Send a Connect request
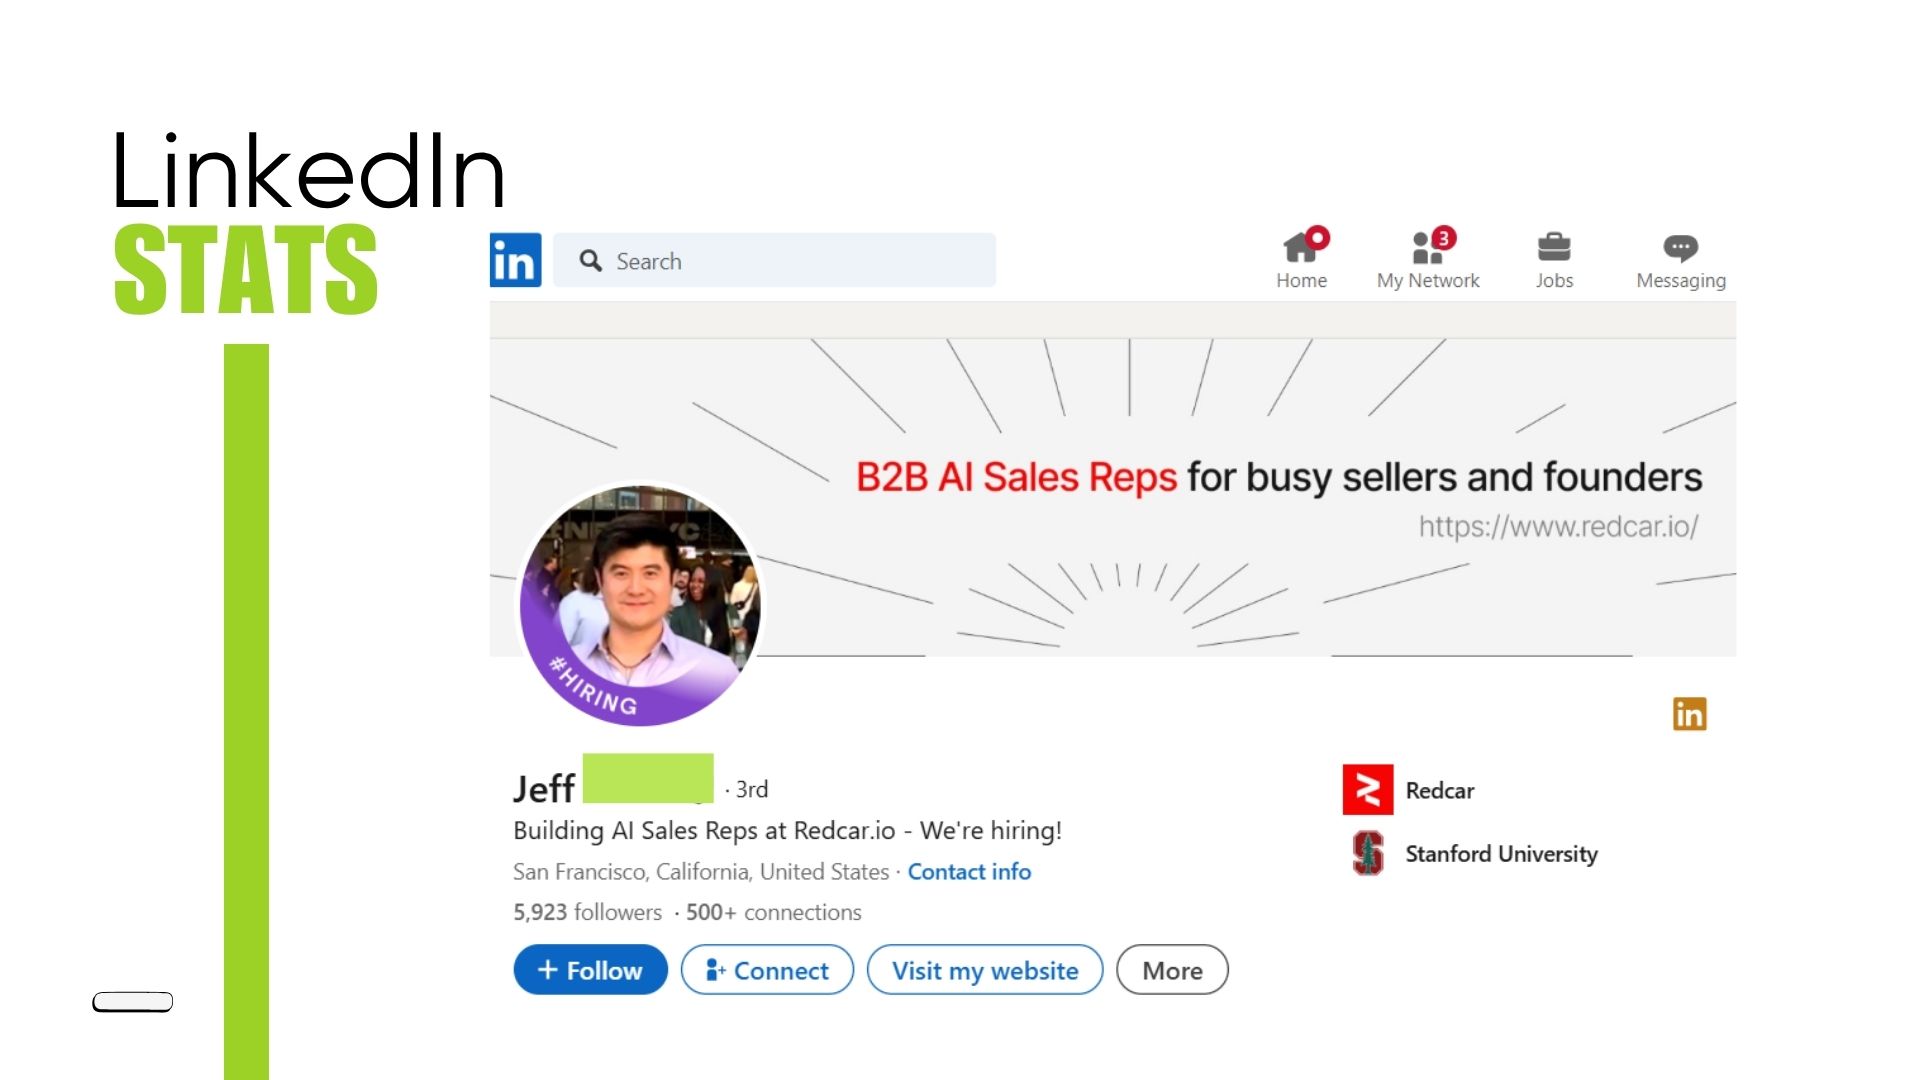This screenshot has width=1920, height=1080. [767, 970]
